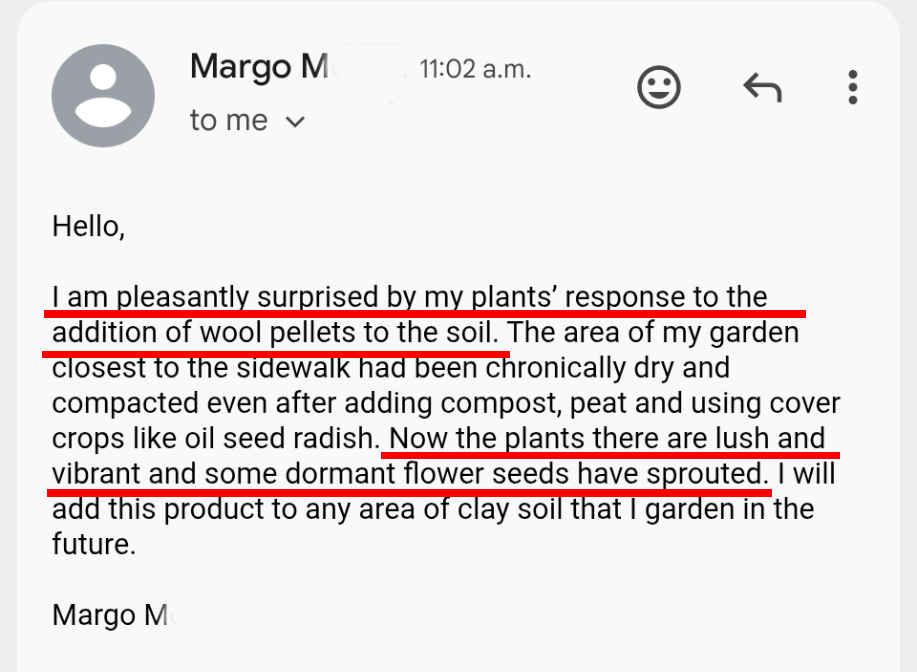This screenshot has height=672, width=917.
Task: Click 'vibrant and some dormant flower seeds' line
Action: click(x=410, y=473)
